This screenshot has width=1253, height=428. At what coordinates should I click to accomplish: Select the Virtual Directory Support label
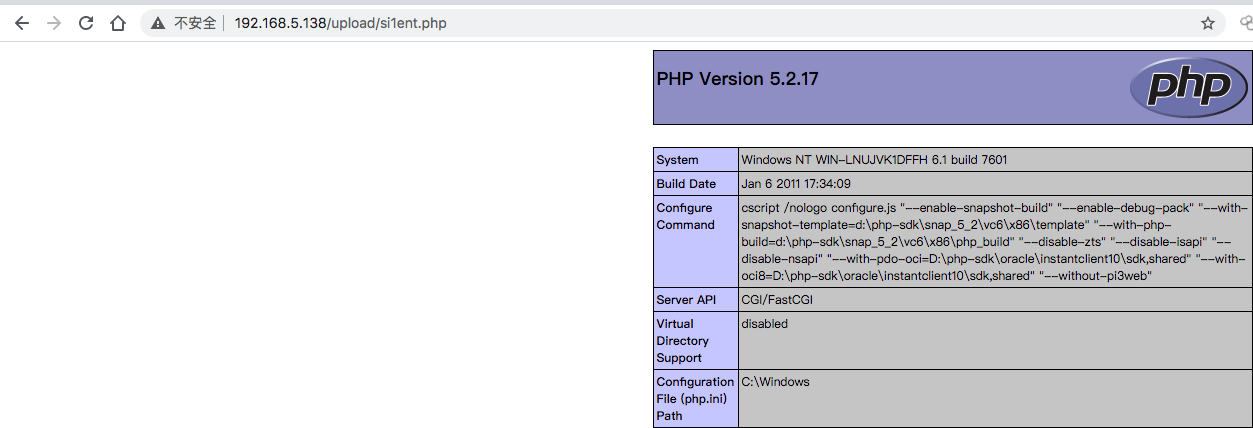pos(683,341)
